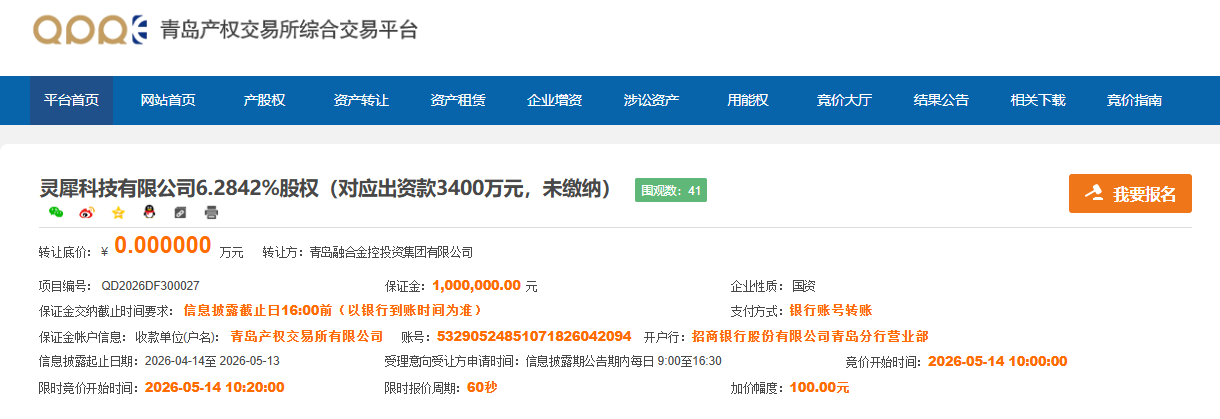This screenshot has width=1220, height=419.
Task: Click bidding start time 2026-05-14 10:00:00
Action: click(997, 361)
